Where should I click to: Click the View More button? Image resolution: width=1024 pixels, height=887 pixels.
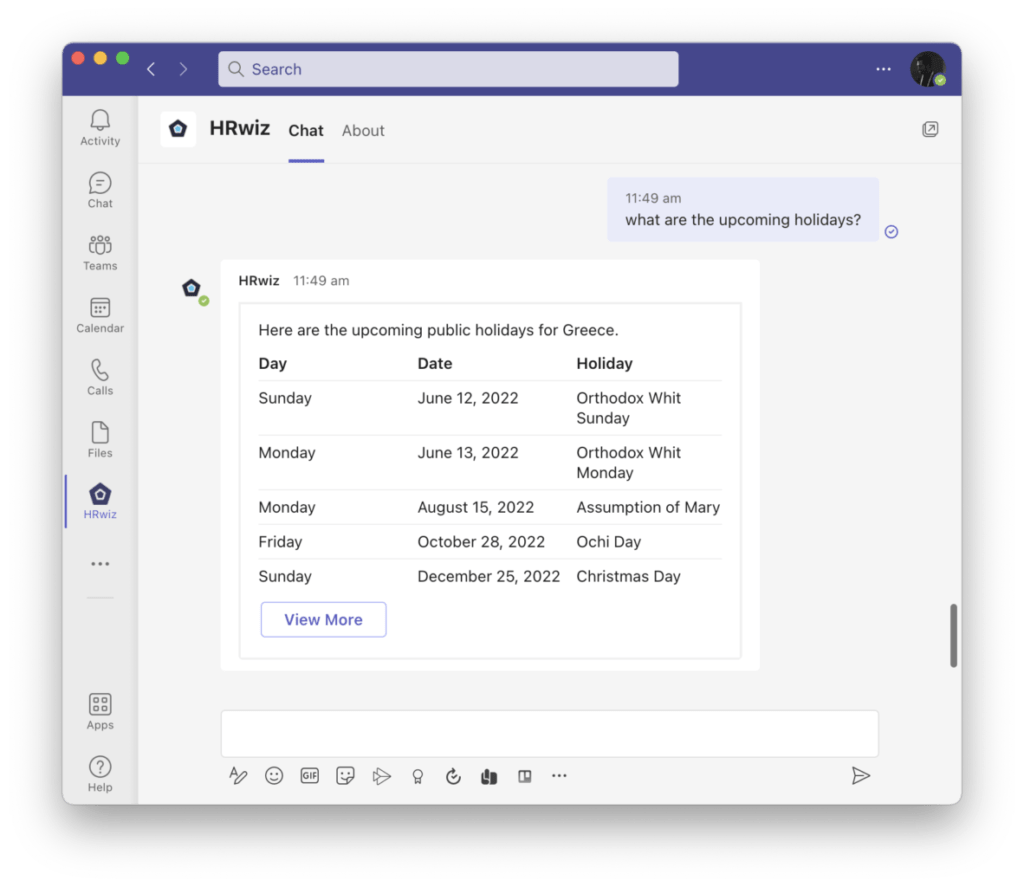click(323, 619)
